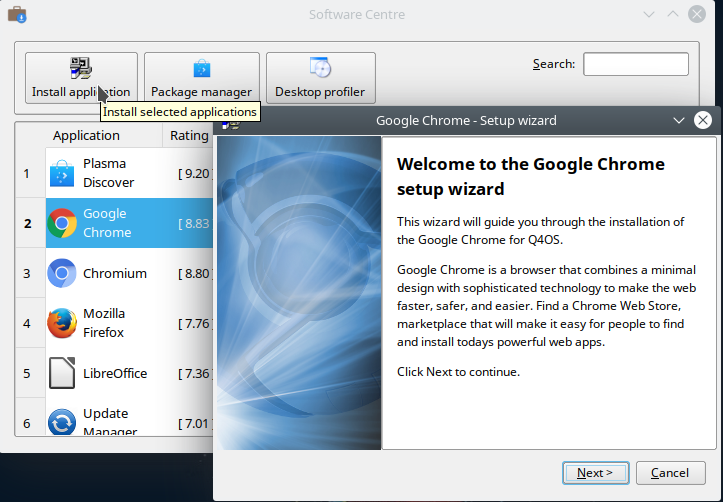This screenshot has height=502, width=723.
Task: Click the down chevron in Software Centre titlebar
Action: click(x=649, y=14)
